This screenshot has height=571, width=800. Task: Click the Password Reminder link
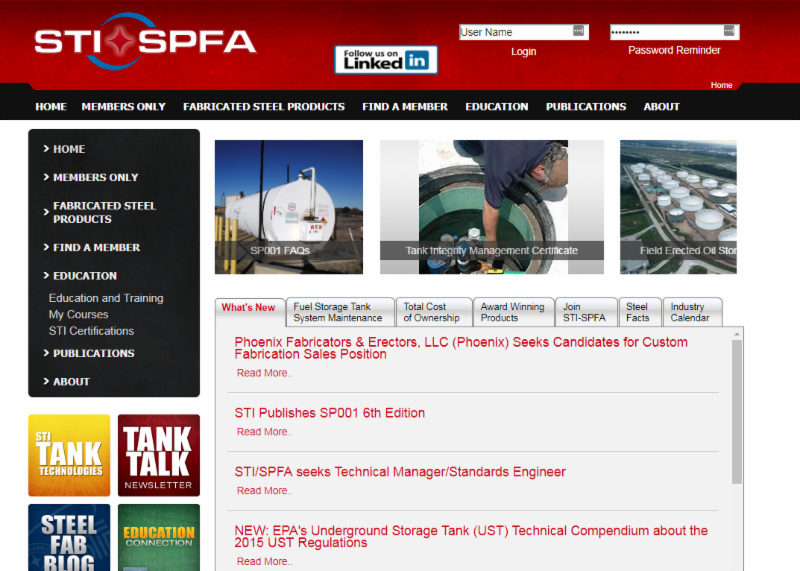point(674,50)
